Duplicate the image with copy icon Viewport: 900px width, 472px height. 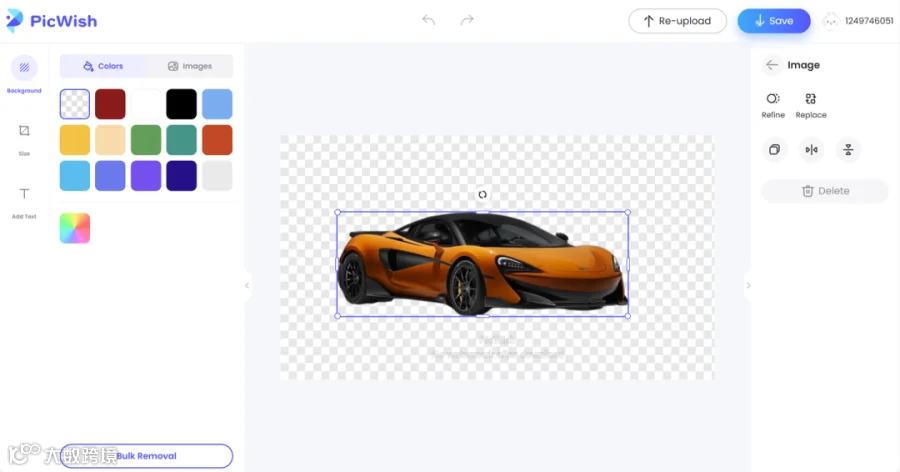click(774, 150)
